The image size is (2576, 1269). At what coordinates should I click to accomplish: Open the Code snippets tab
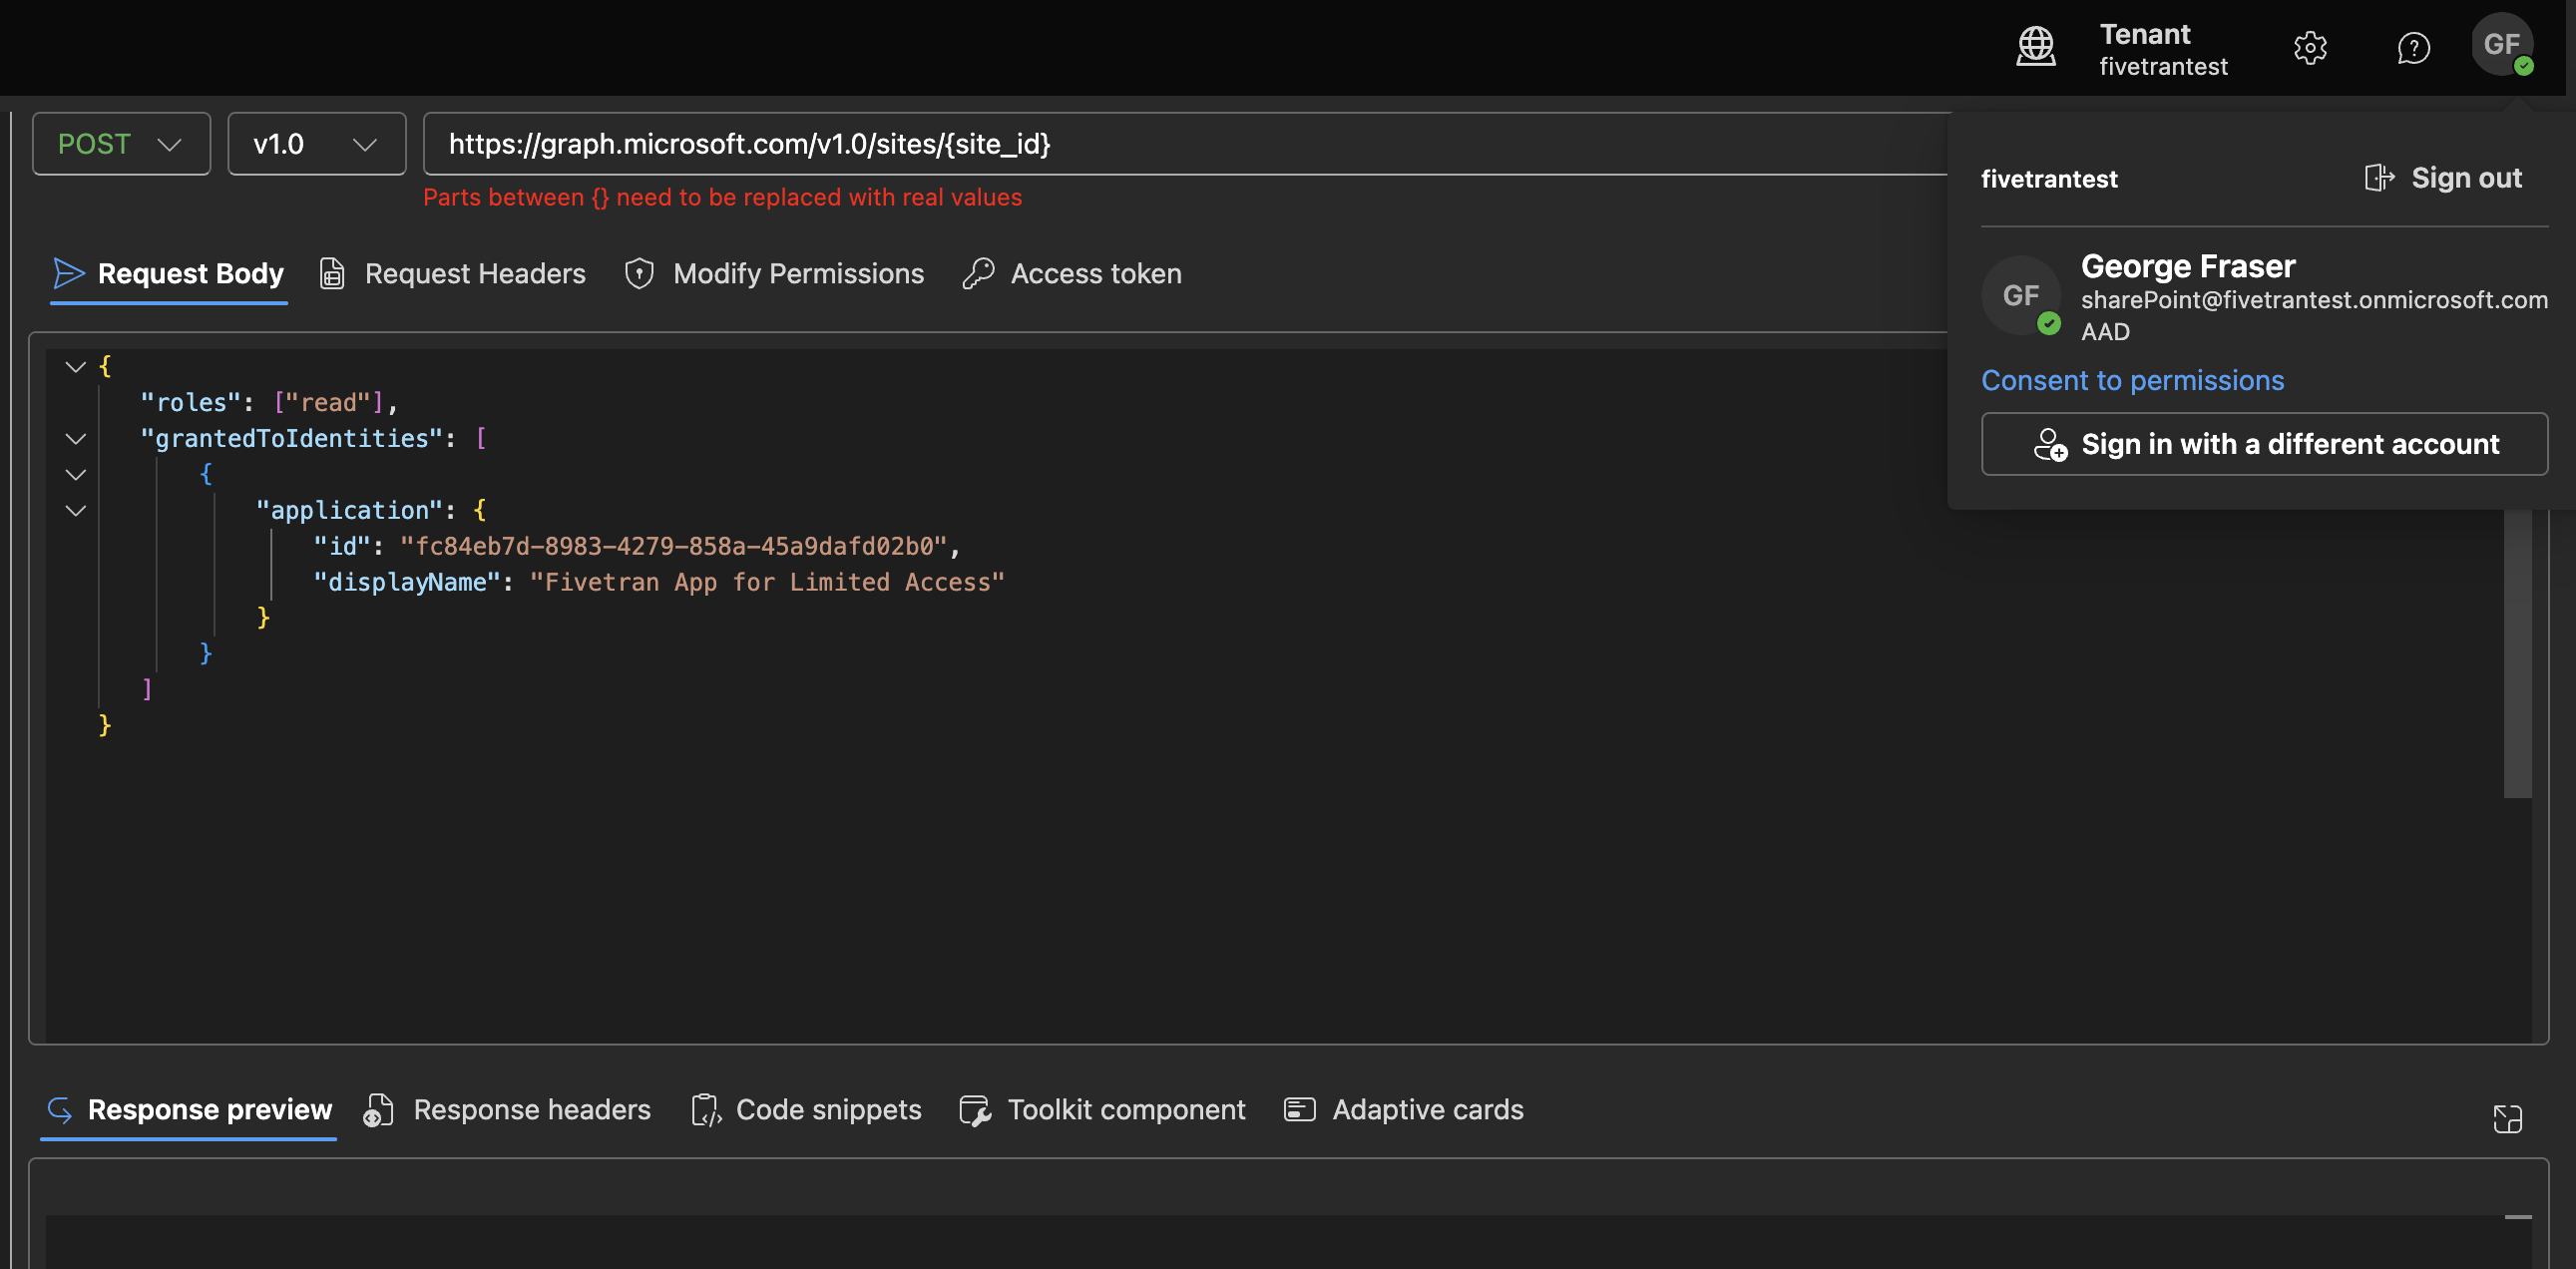pos(806,1109)
